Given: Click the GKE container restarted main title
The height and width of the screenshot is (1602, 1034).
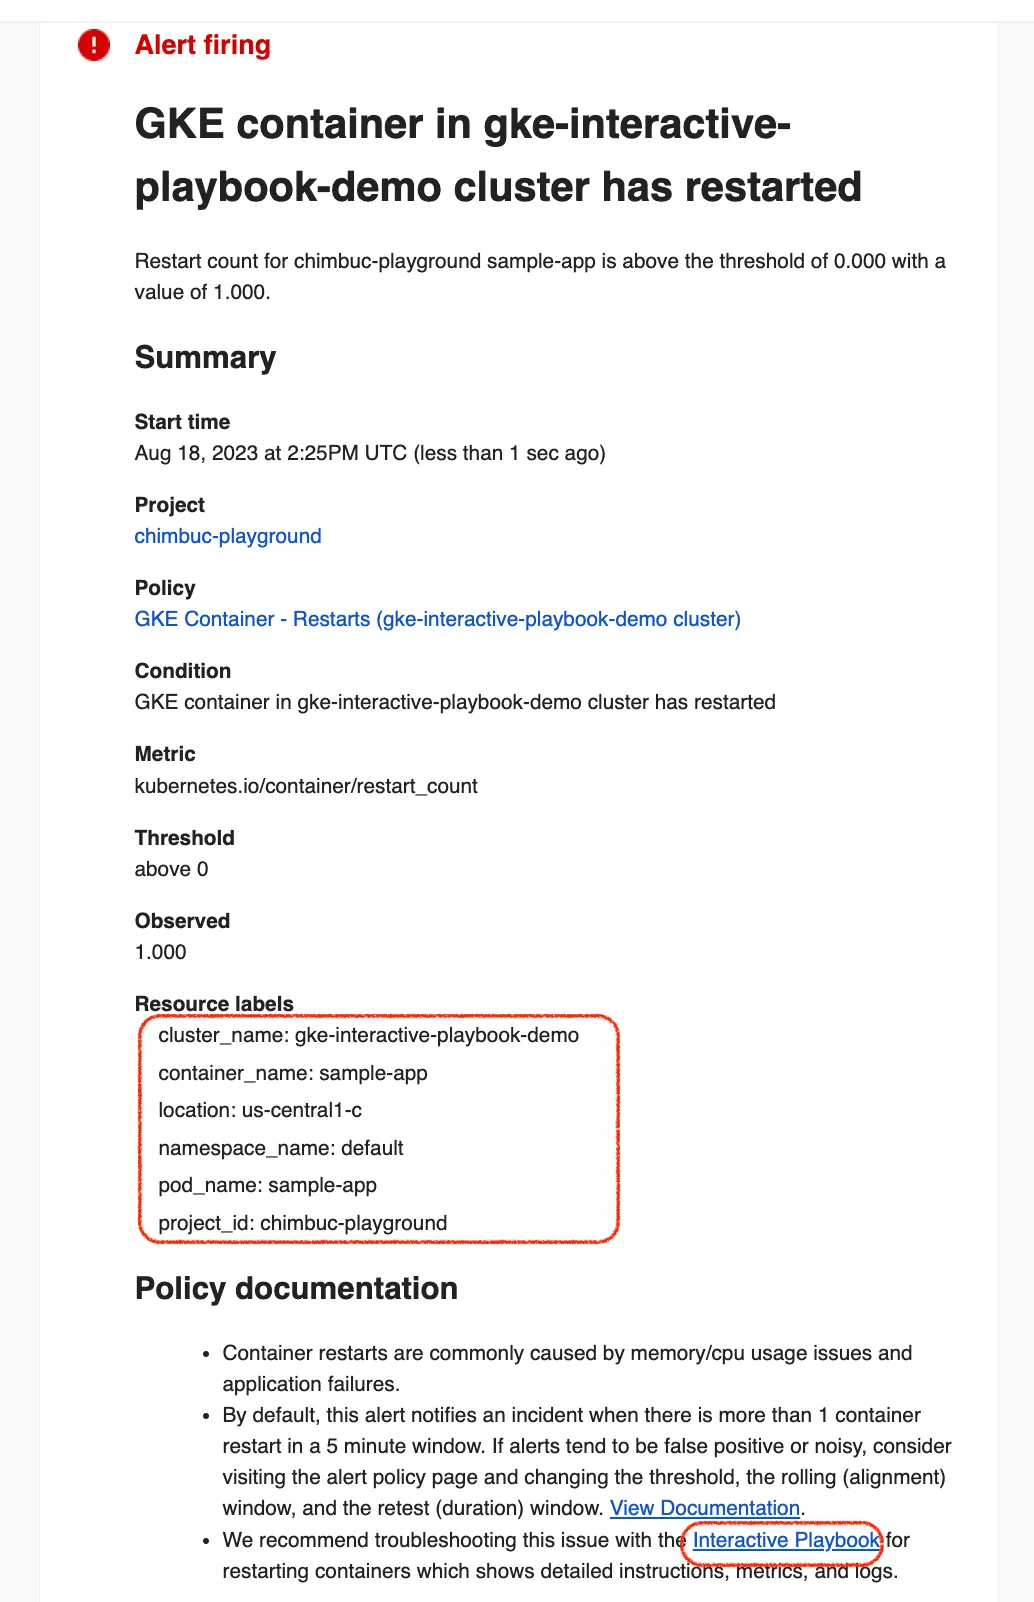Looking at the screenshot, I should (x=498, y=155).
